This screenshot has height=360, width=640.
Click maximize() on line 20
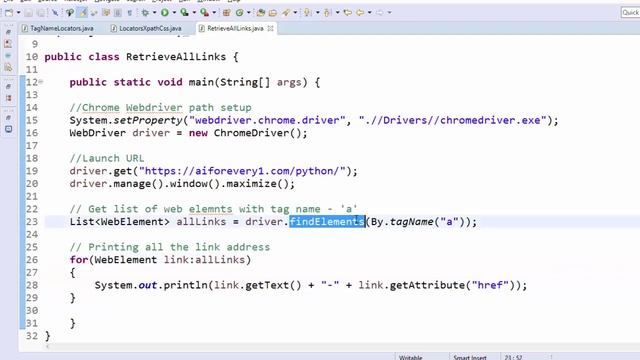(258, 184)
